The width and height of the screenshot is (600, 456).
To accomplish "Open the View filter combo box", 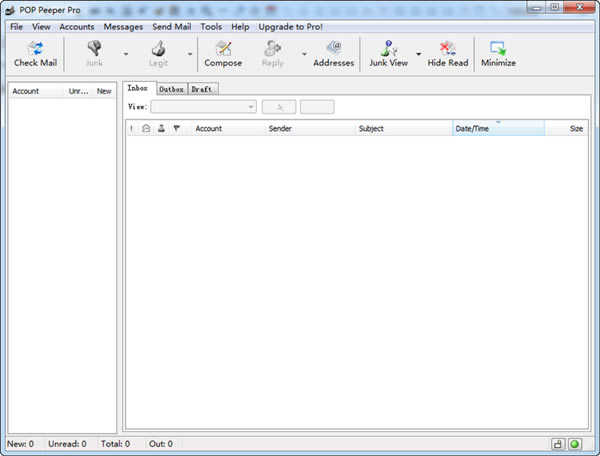I will pyautogui.click(x=203, y=107).
